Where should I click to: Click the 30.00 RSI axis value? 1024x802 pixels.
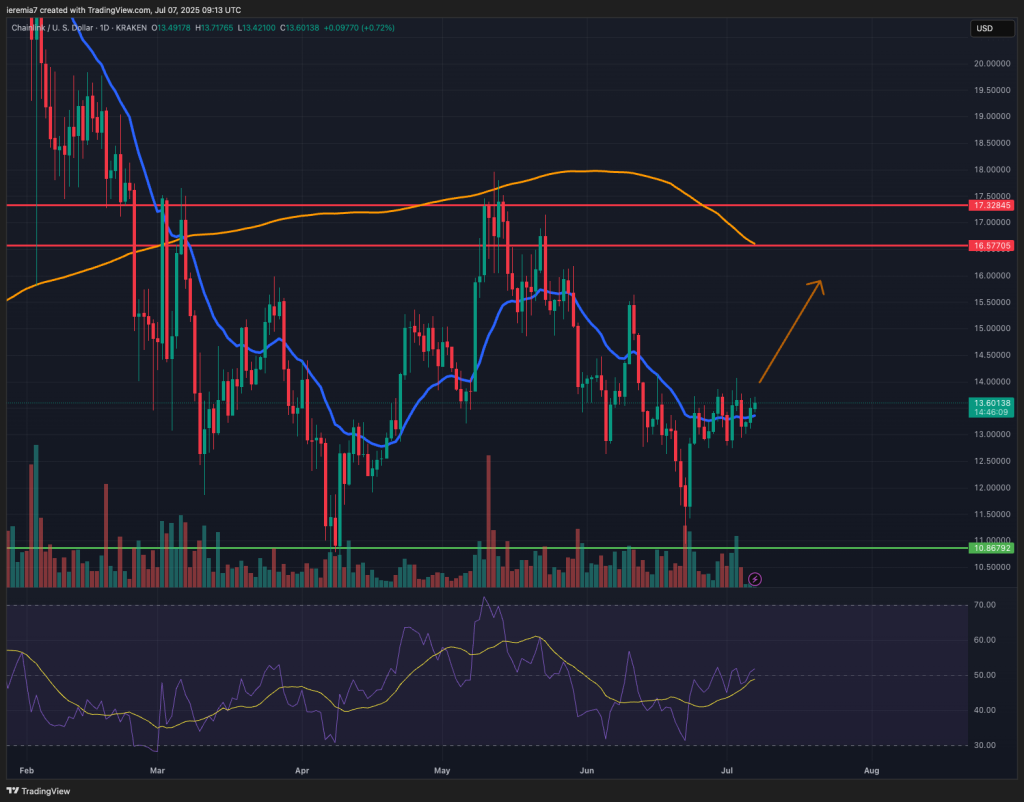(x=984, y=745)
